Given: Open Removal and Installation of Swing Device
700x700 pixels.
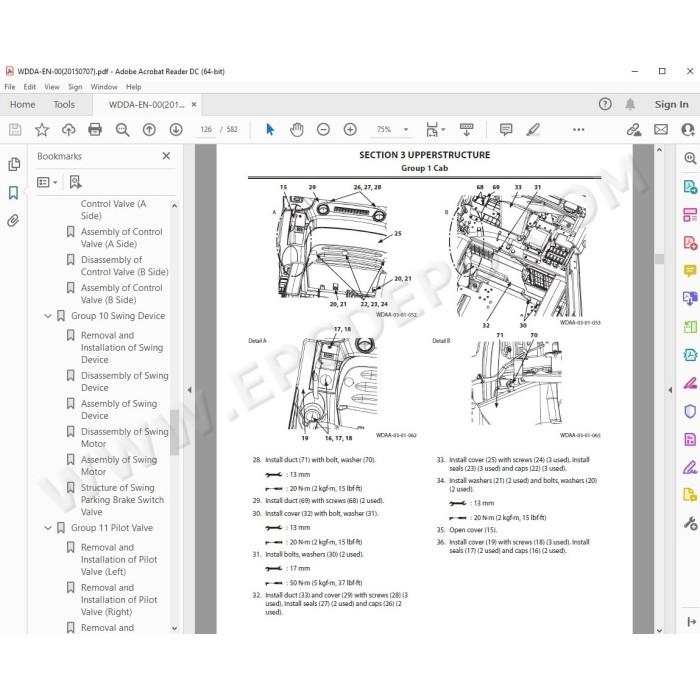Looking at the screenshot, I should (x=122, y=347).
